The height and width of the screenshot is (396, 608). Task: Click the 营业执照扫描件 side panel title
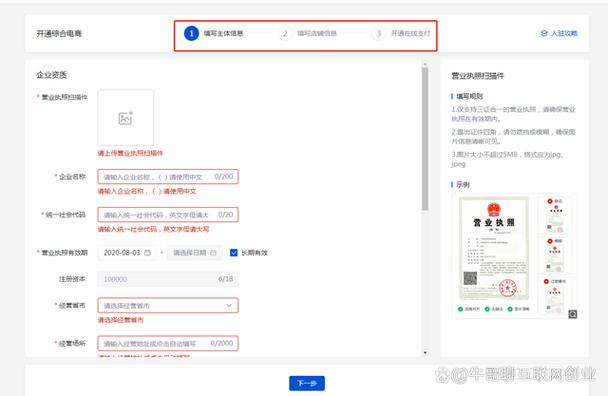478,76
